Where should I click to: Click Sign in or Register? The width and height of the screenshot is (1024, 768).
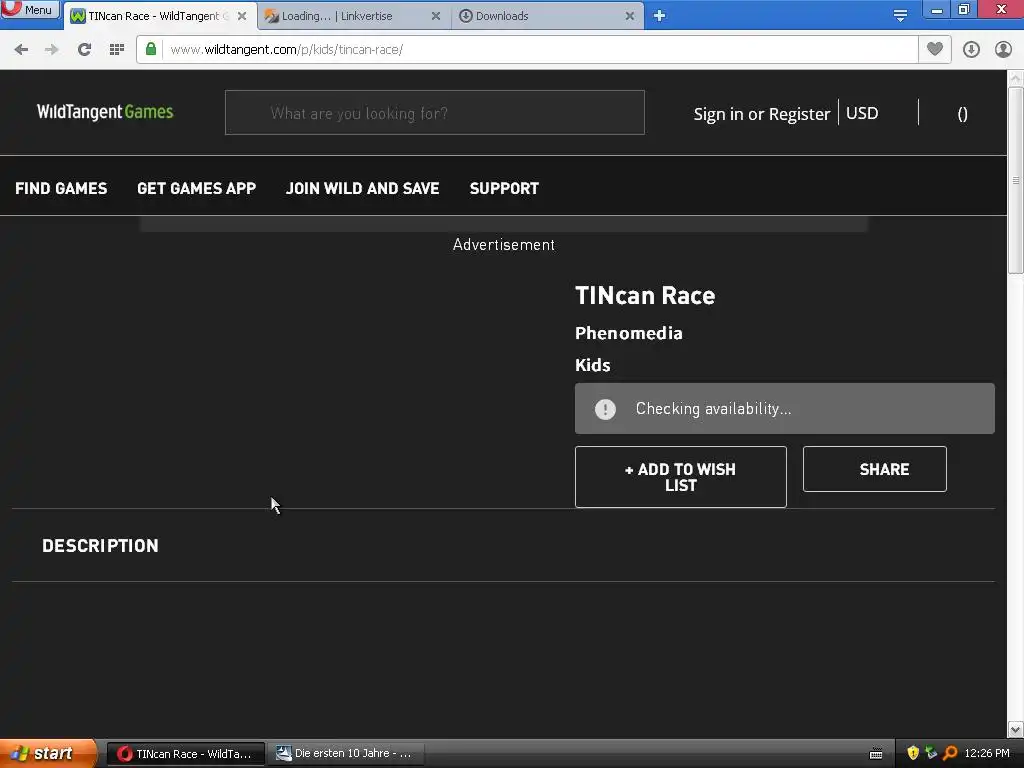pos(761,114)
